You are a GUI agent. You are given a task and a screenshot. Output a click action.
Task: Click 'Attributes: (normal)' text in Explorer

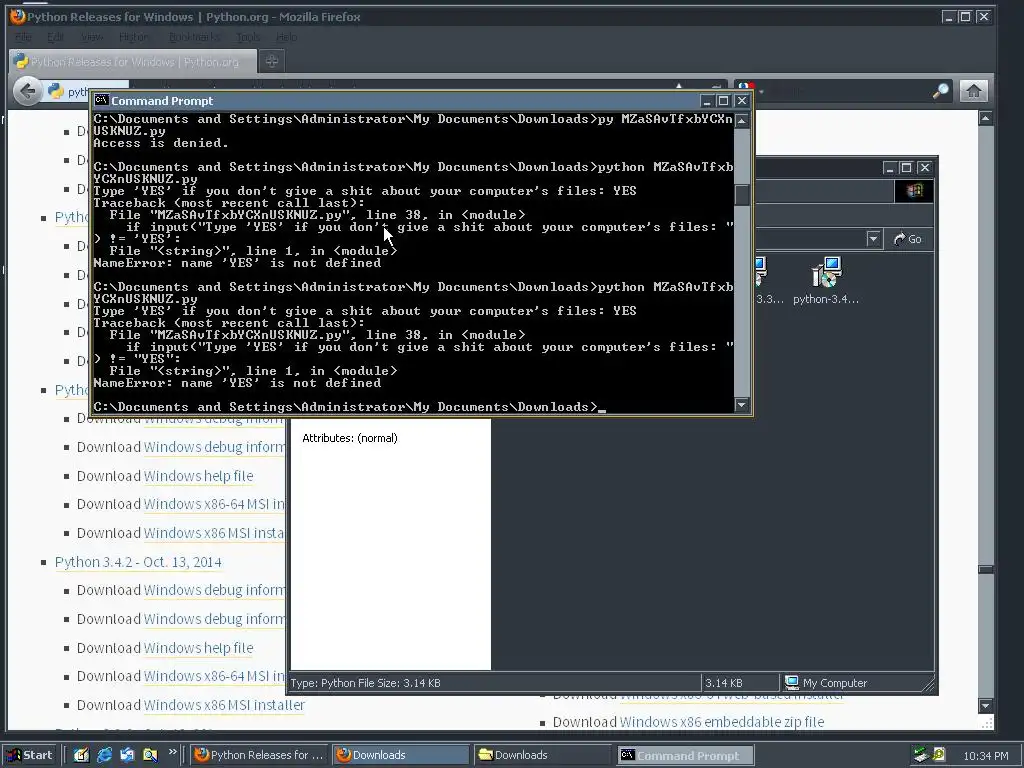[349, 438]
